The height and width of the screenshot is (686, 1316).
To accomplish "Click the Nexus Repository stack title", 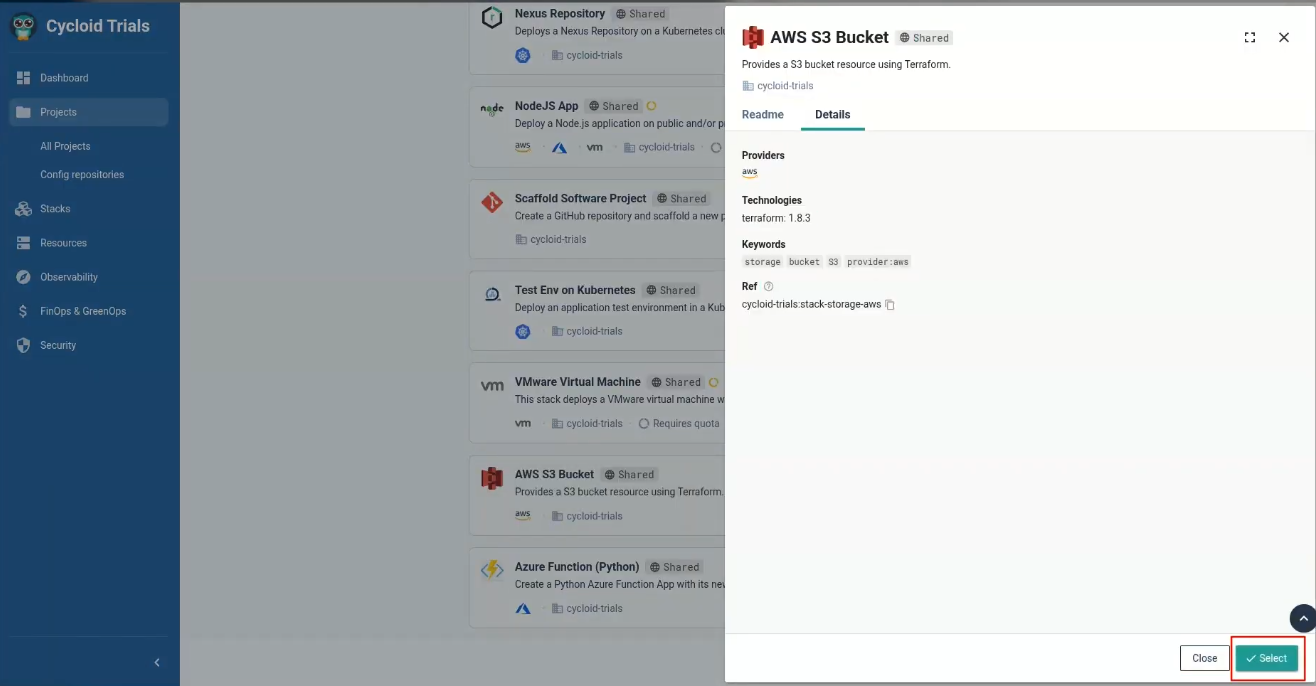I will pyautogui.click(x=560, y=14).
